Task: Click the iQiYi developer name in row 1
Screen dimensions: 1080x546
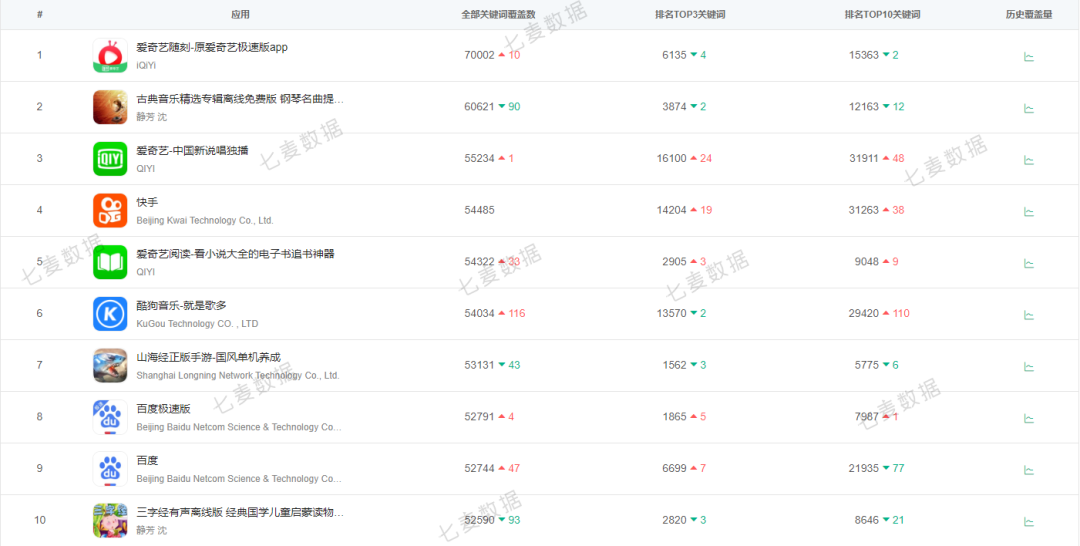Action: (x=146, y=65)
